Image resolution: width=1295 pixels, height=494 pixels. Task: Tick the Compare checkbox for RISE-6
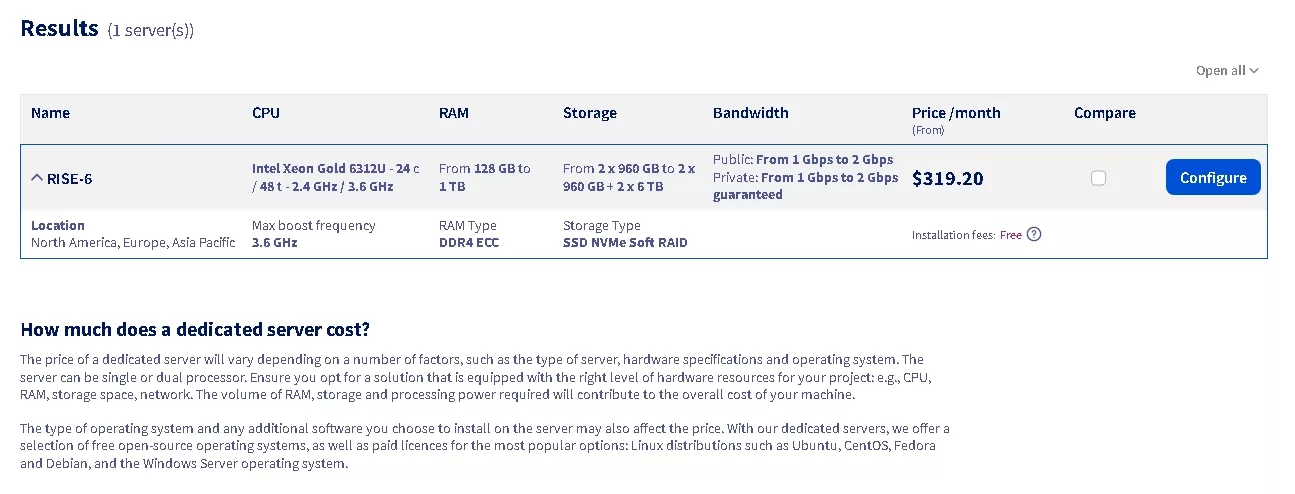click(1098, 178)
